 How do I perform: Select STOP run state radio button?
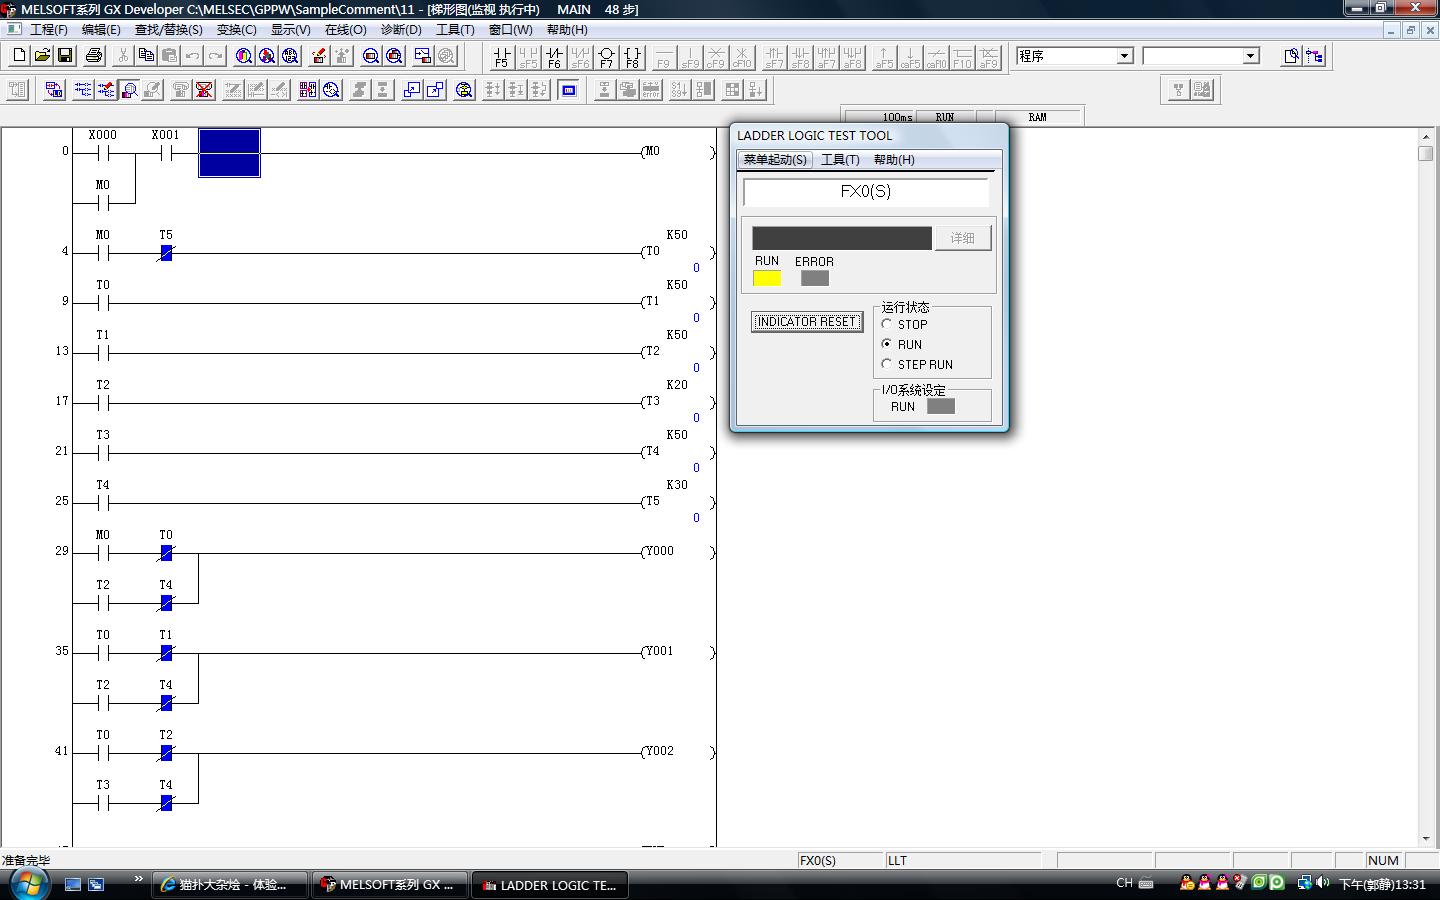point(887,324)
